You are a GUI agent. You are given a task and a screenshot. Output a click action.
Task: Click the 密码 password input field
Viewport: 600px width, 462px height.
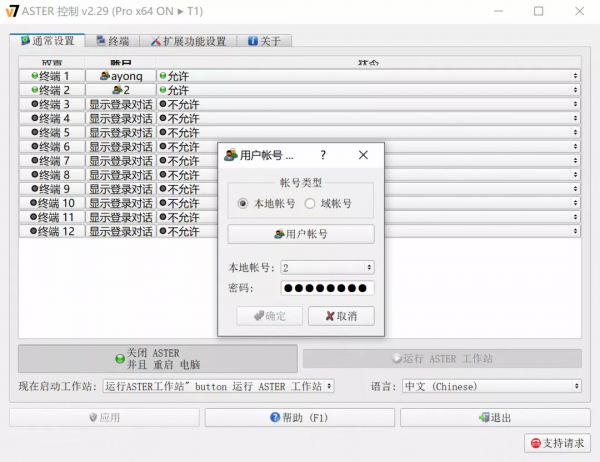pos(327,288)
